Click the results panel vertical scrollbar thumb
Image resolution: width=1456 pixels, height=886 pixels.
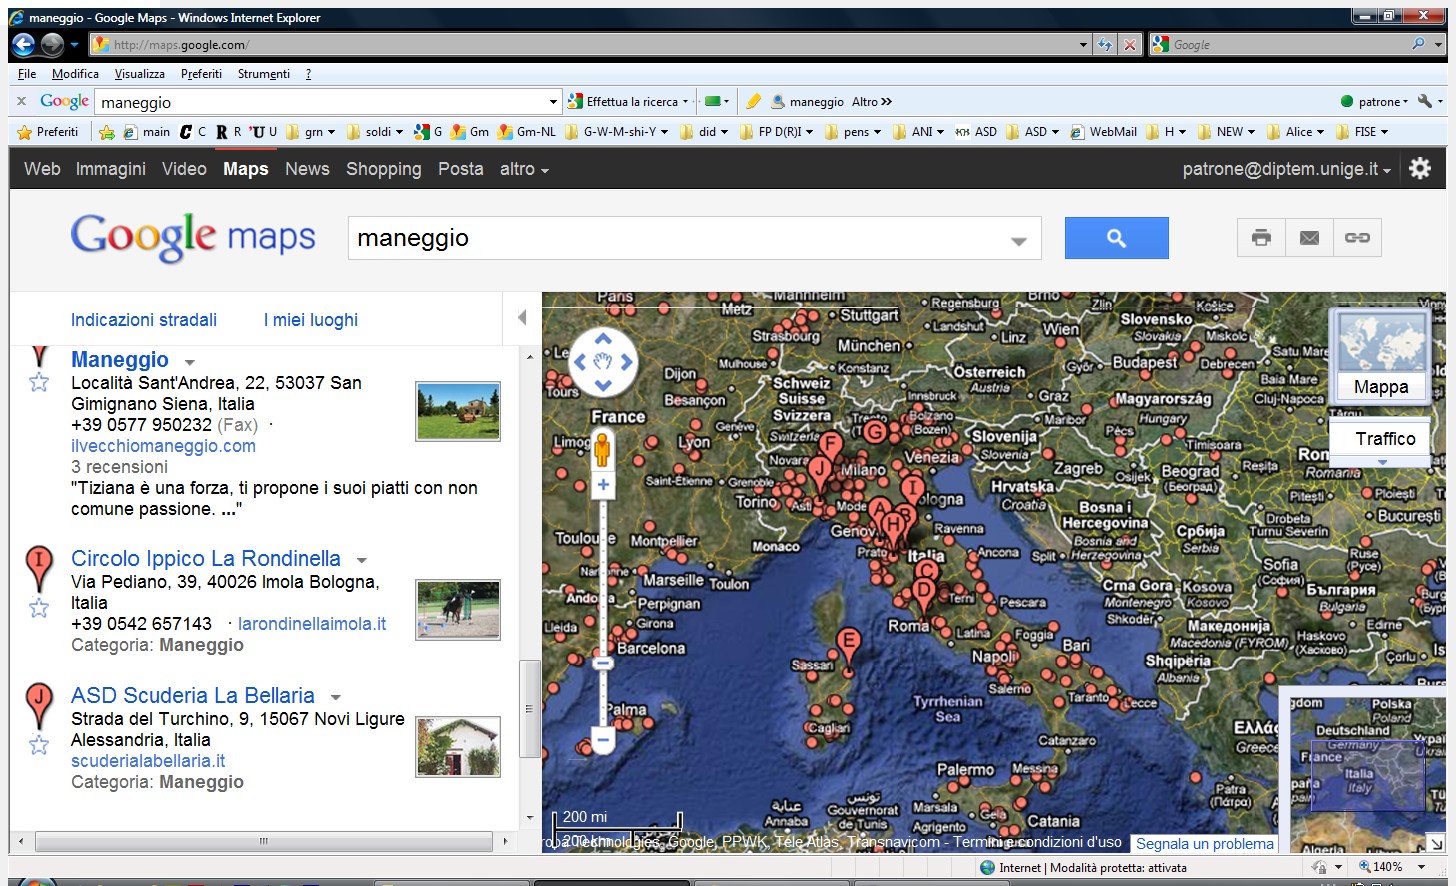coord(529,708)
